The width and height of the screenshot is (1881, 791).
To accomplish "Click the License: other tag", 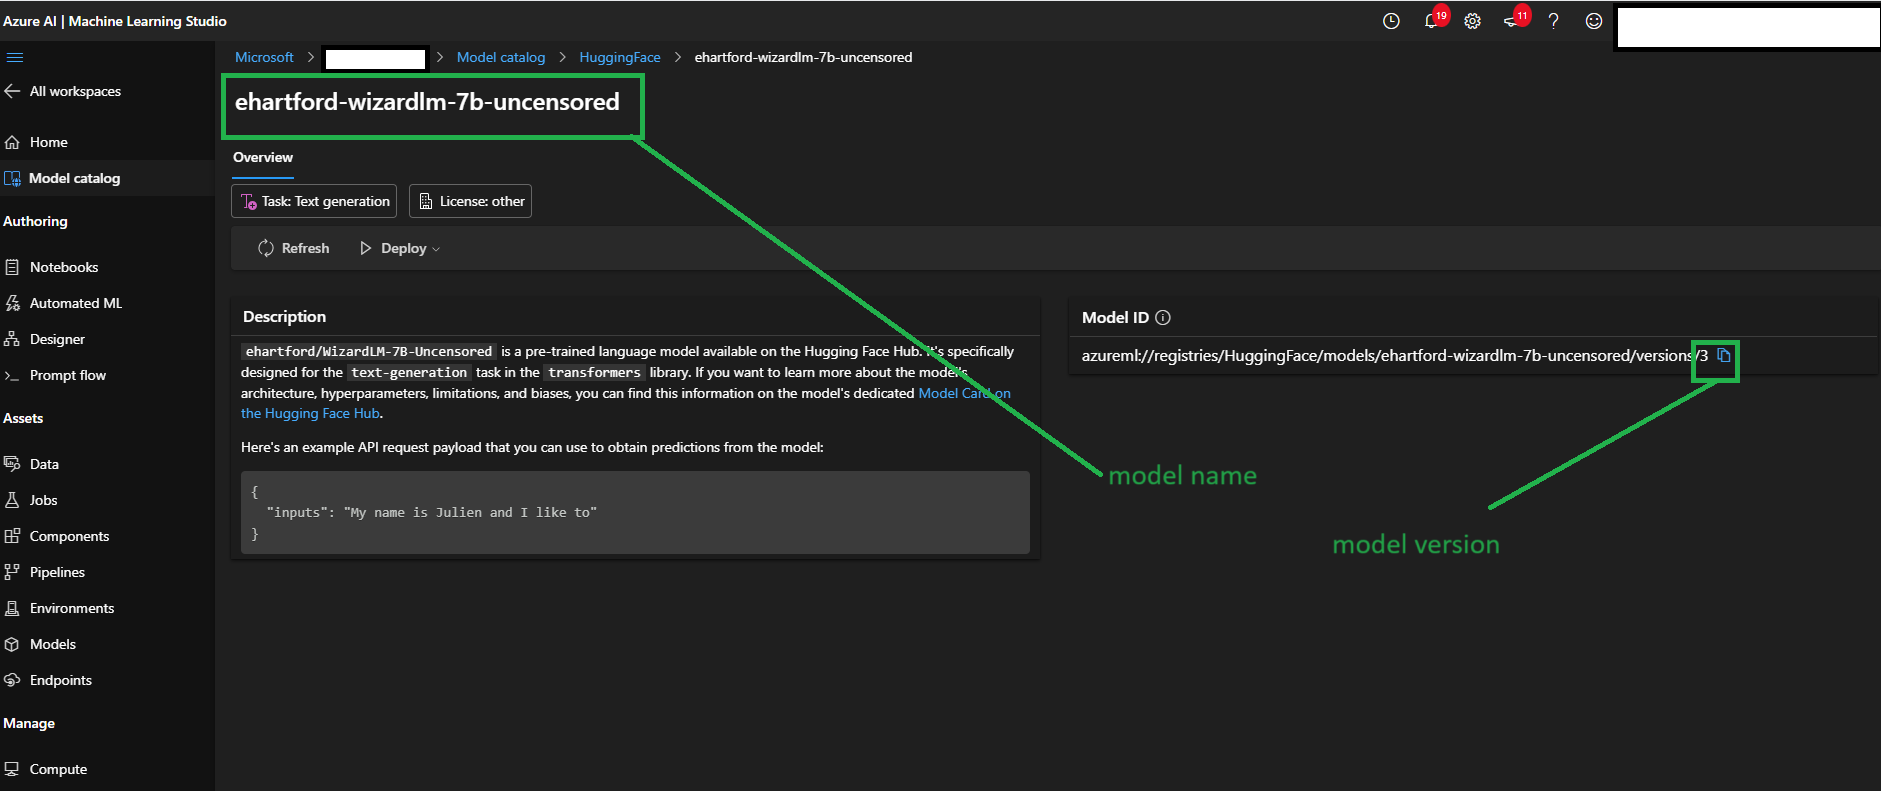I will 470,201.
